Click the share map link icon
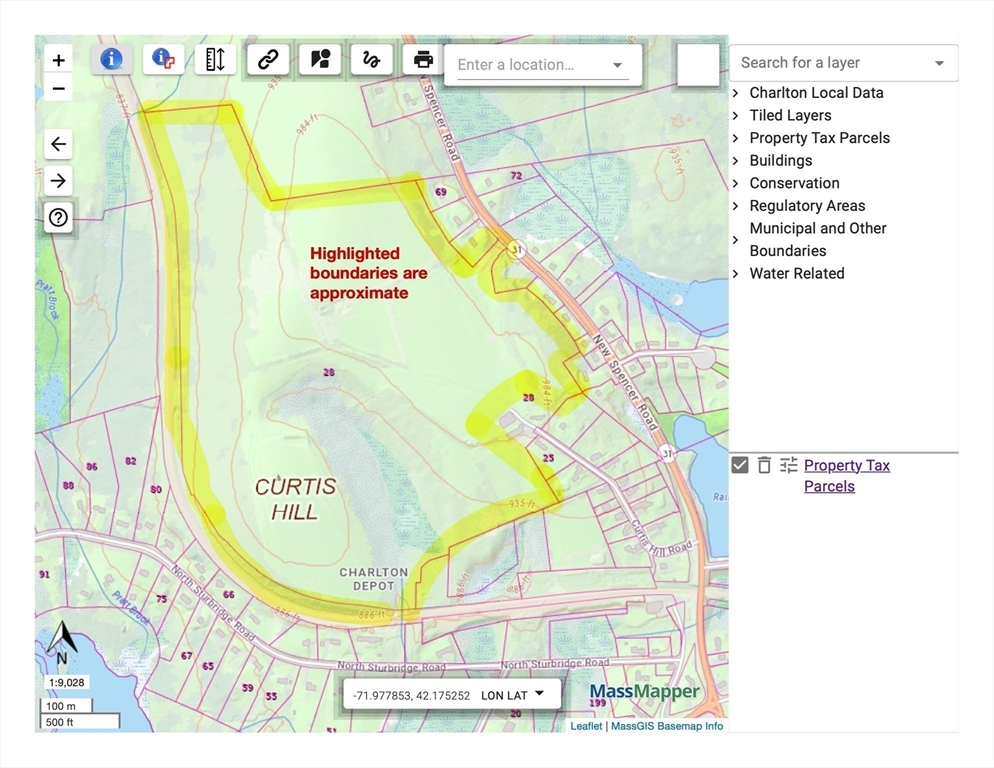 (x=267, y=59)
